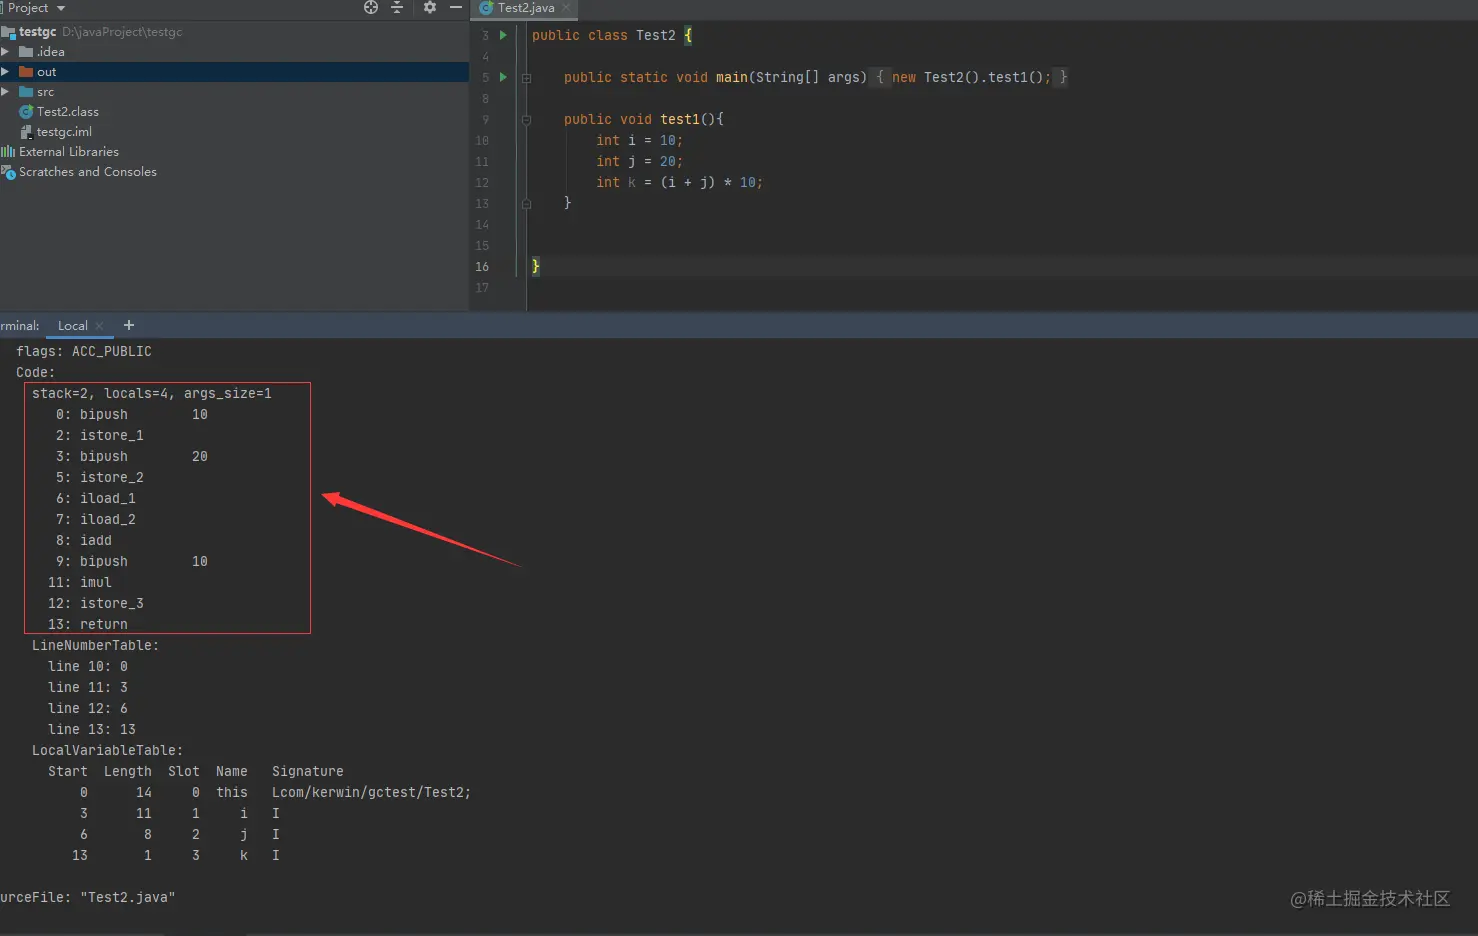Click 'Lcom/kerwin/gctest/Test2;' signature text
The image size is (1478, 936).
coord(371,793)
